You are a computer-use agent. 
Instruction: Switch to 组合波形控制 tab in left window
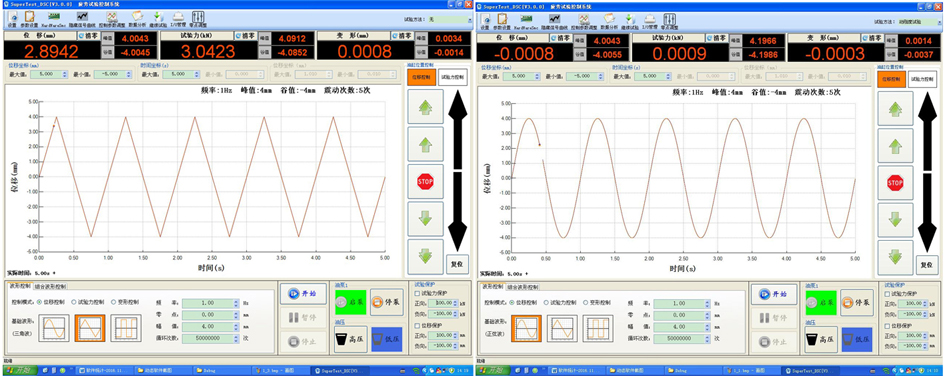50,286
